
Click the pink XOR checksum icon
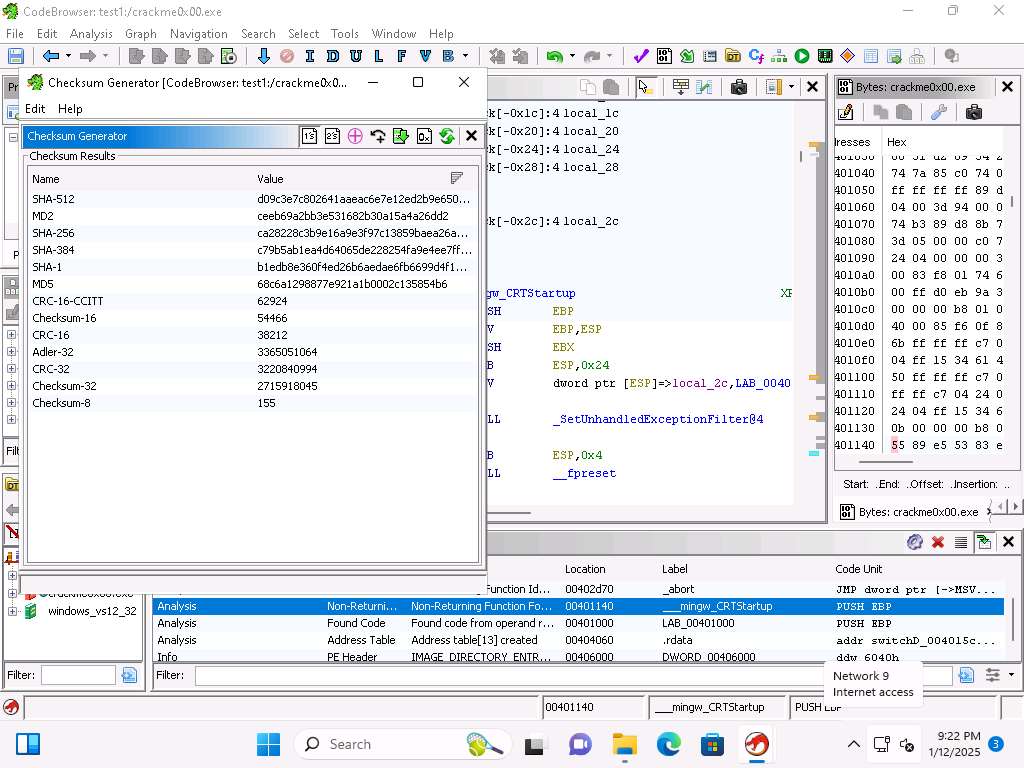355,136
